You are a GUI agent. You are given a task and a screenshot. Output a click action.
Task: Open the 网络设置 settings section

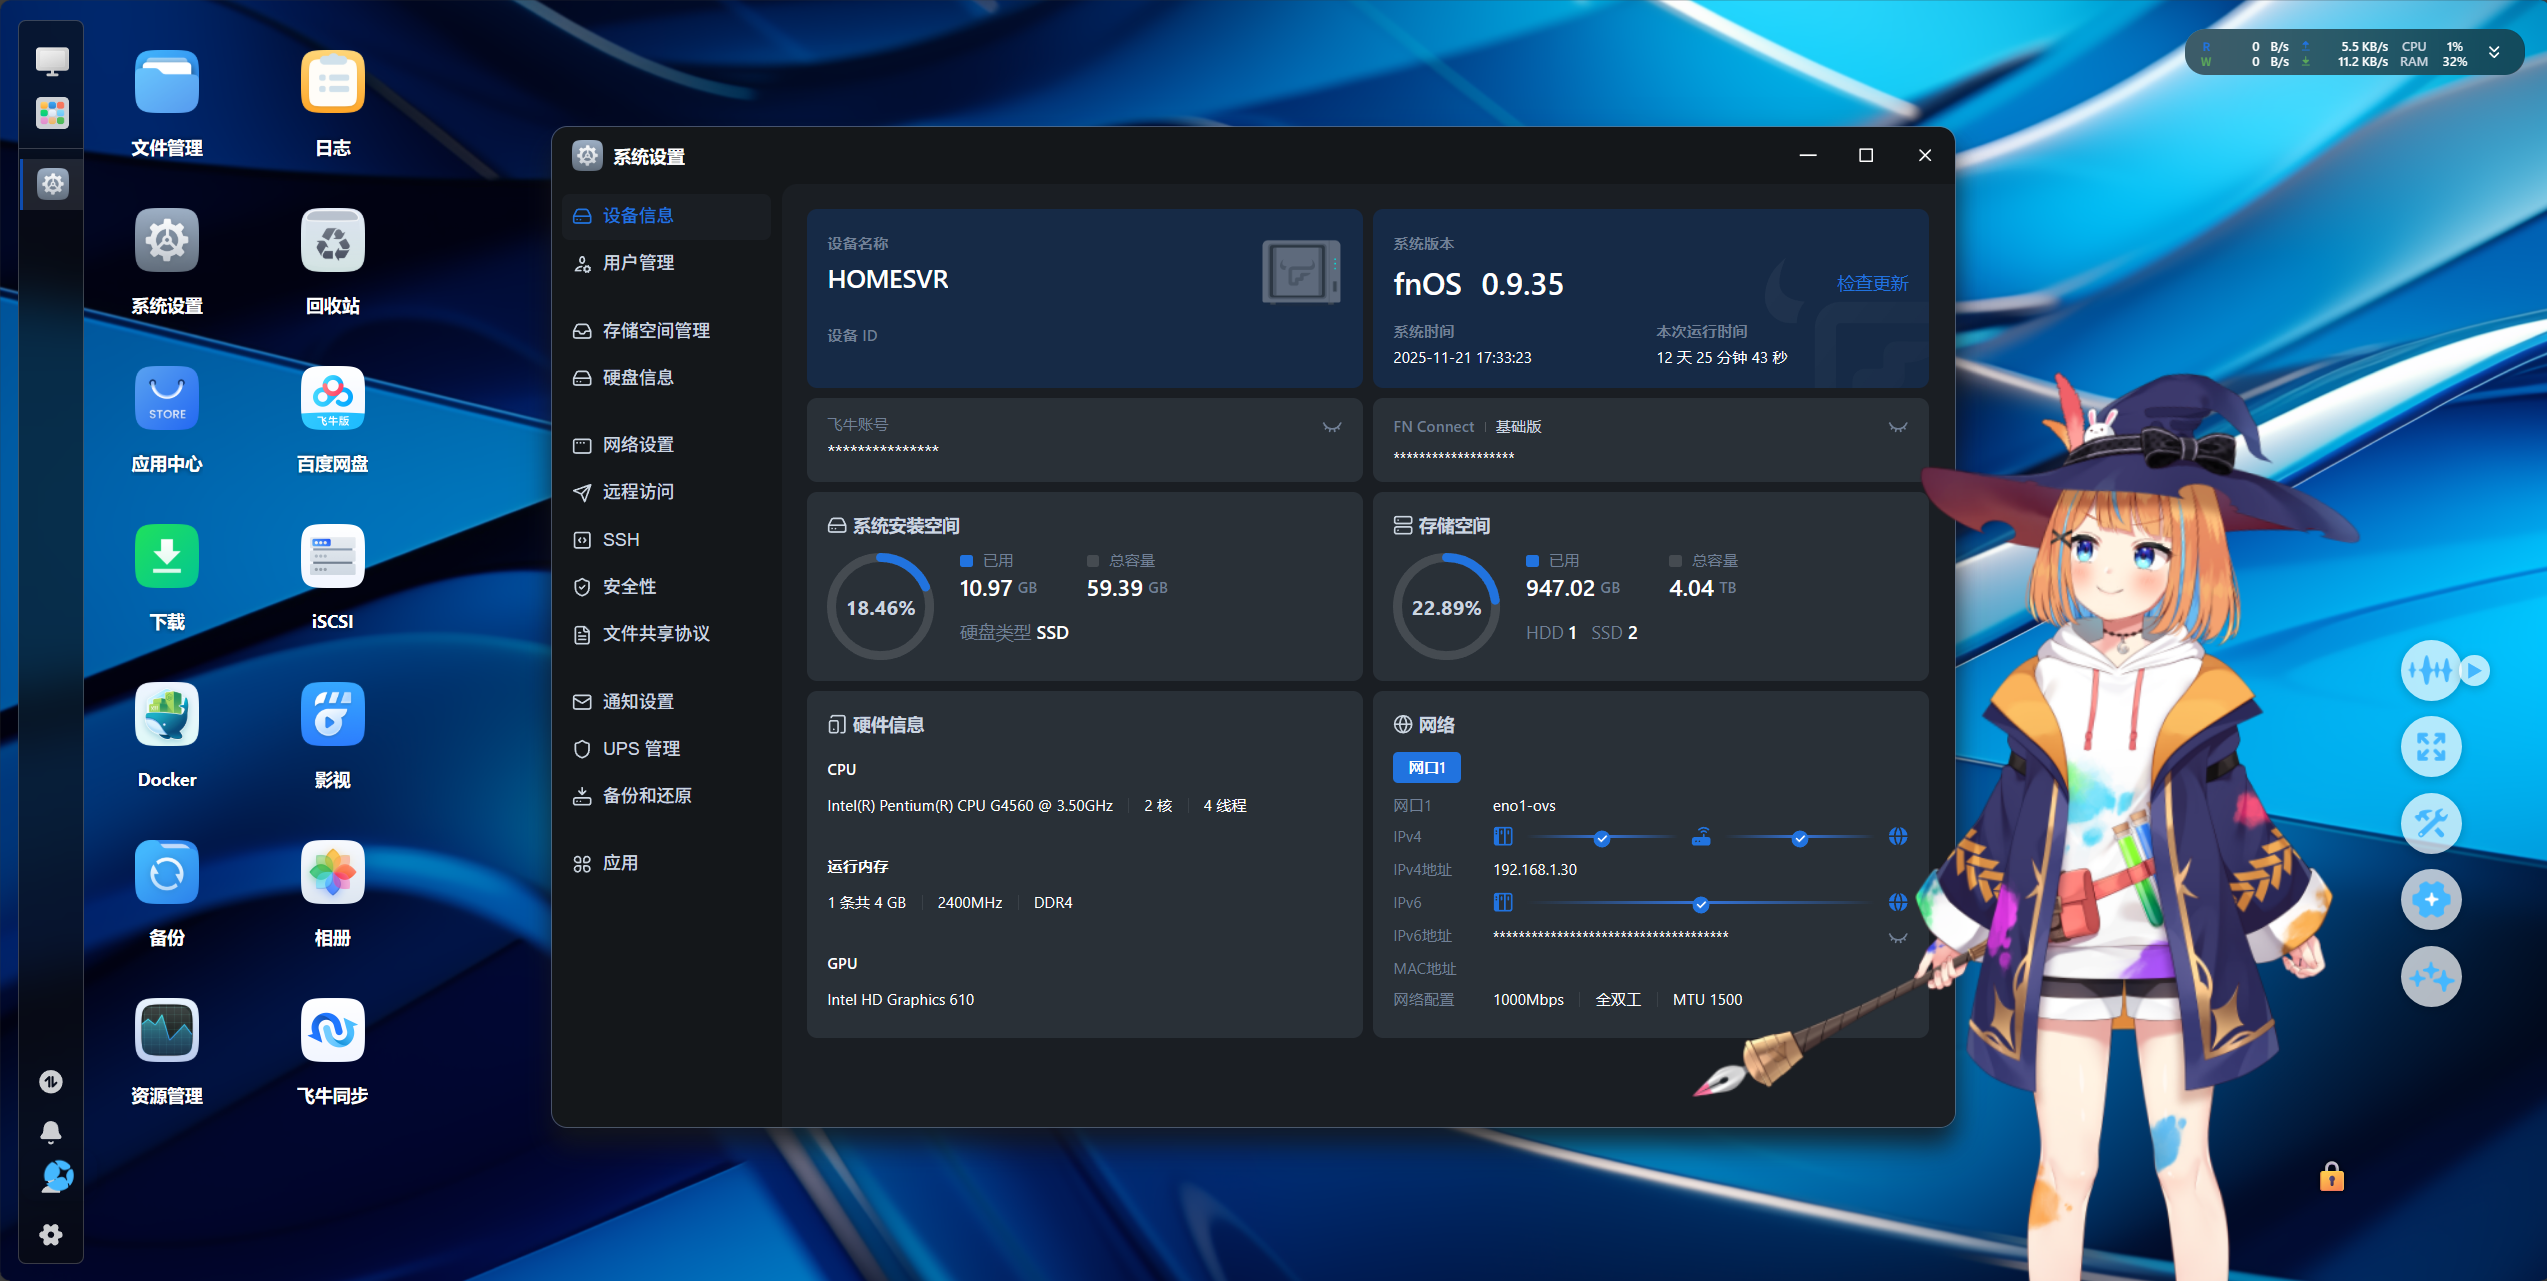(638, 445)
